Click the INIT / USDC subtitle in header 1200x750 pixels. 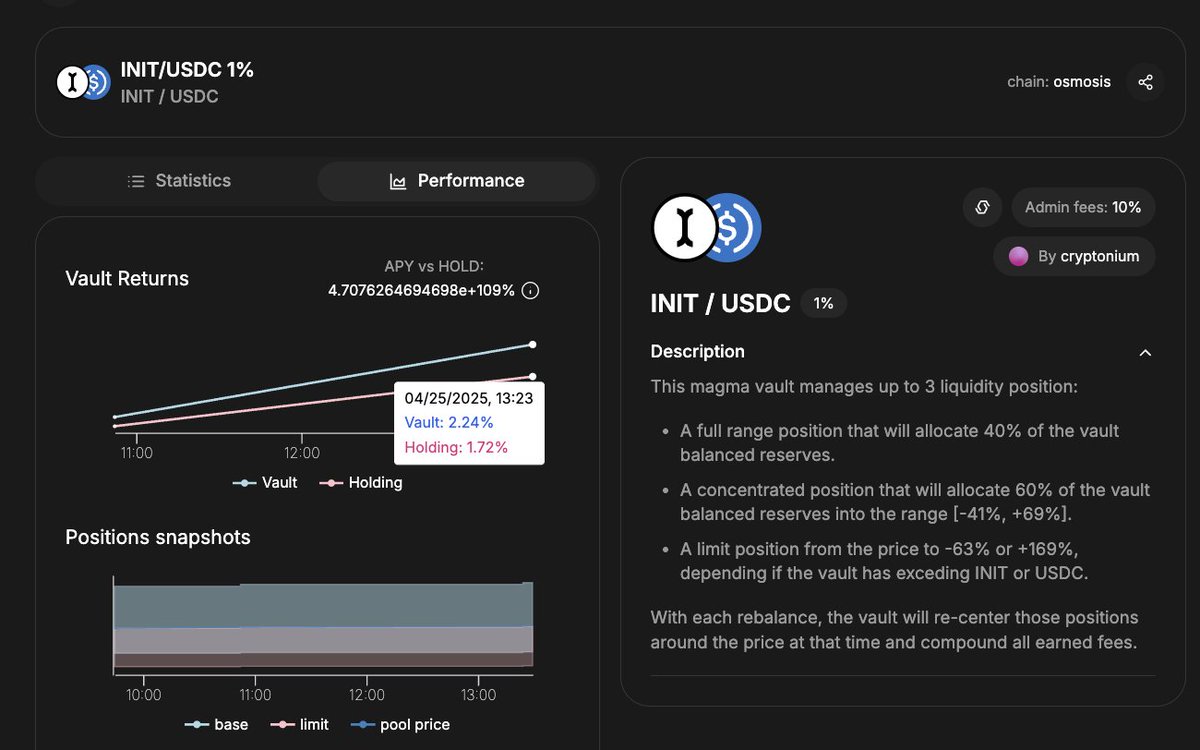coord(170,97)
